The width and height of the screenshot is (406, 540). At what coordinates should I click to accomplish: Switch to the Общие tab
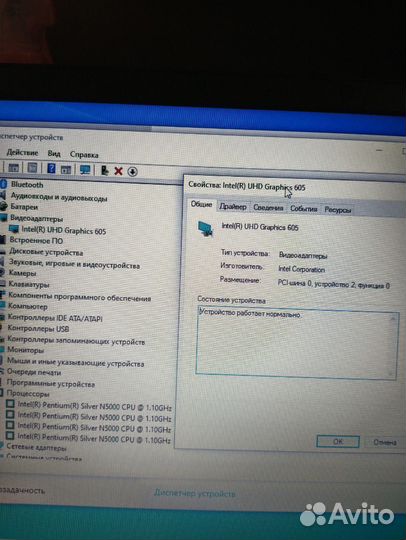tap(201, 204)
